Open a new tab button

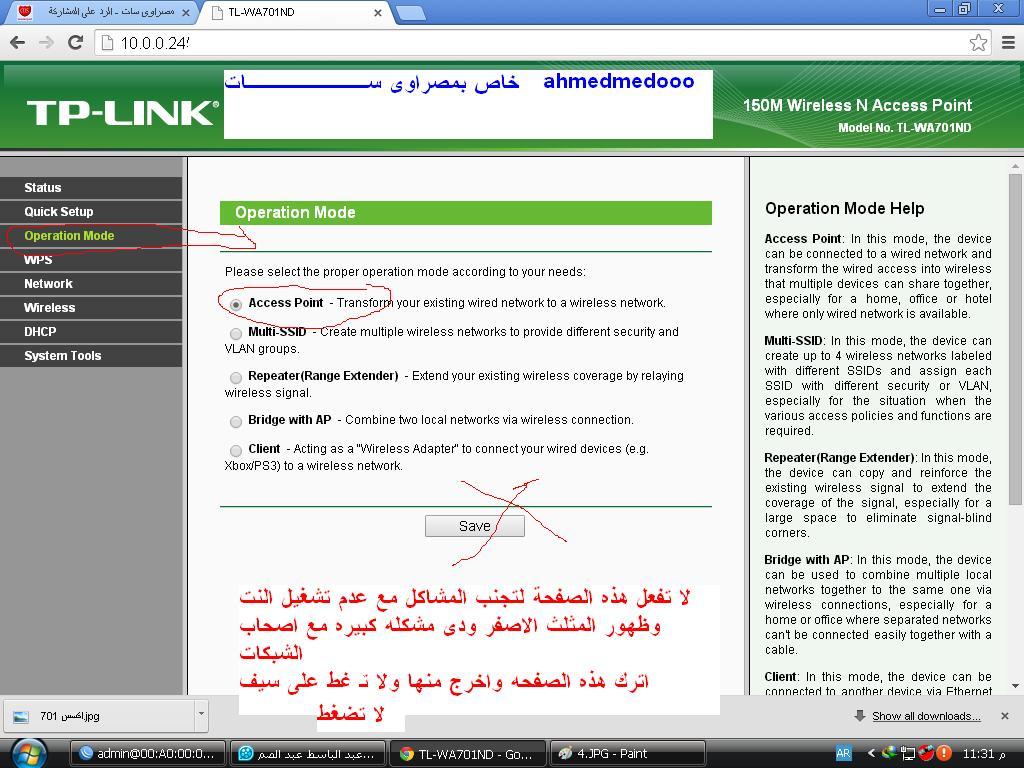[410, 12]
